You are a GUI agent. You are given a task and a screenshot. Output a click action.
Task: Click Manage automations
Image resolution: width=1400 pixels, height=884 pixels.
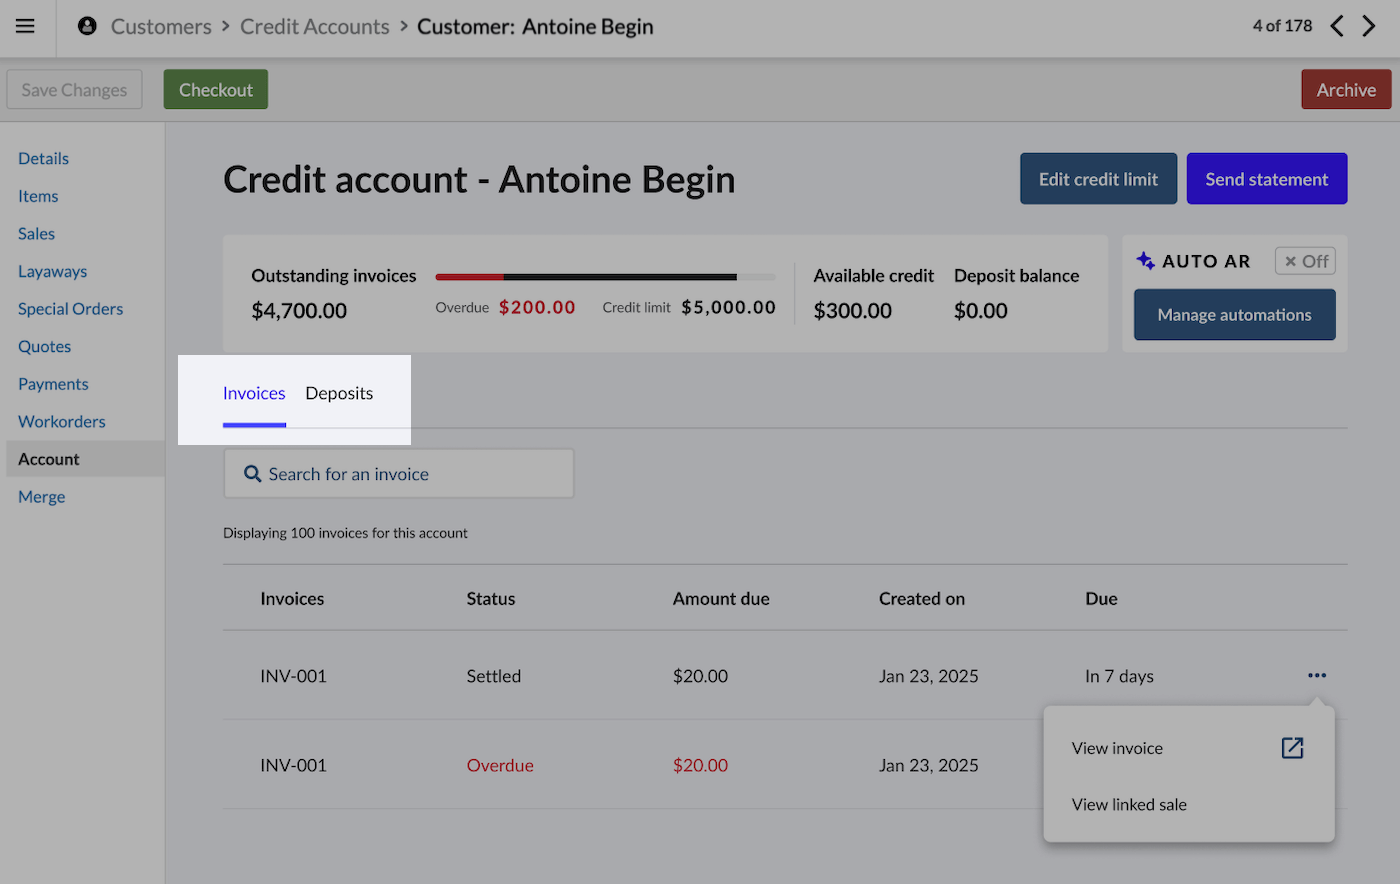coord(1234,314)
